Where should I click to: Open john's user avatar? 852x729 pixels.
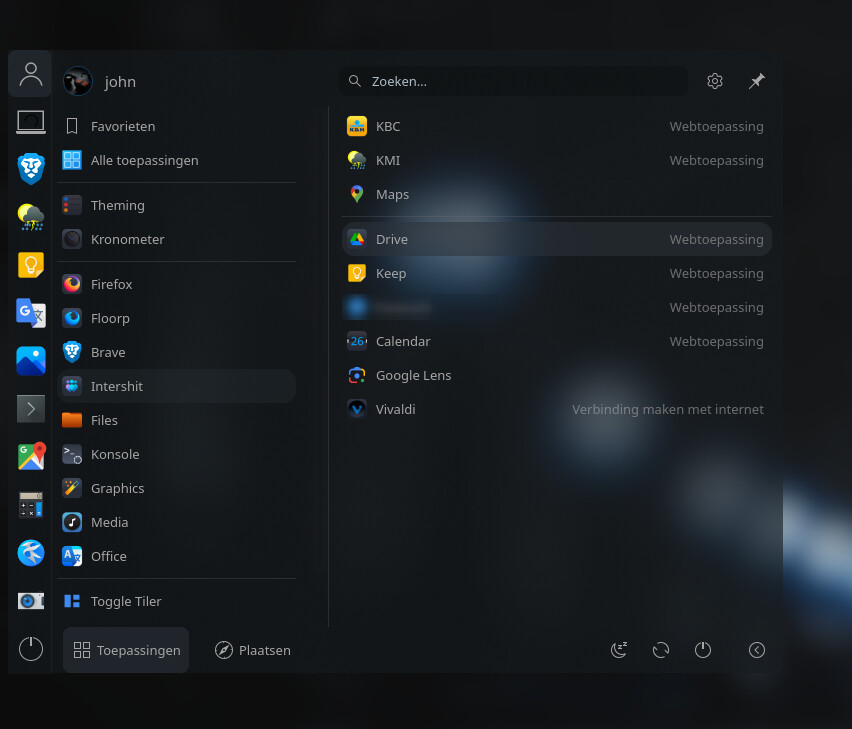click(x=78, y=81)
